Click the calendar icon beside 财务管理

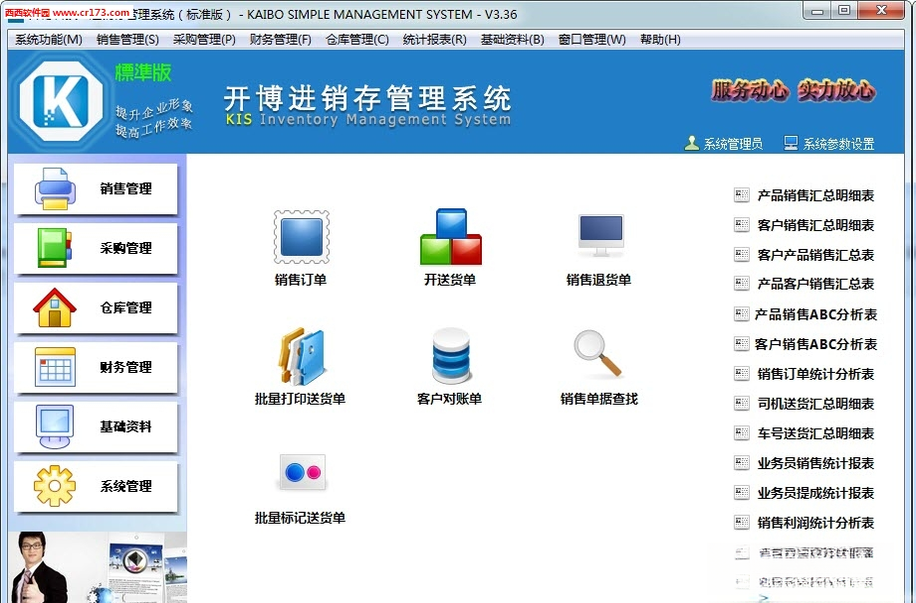55,367
